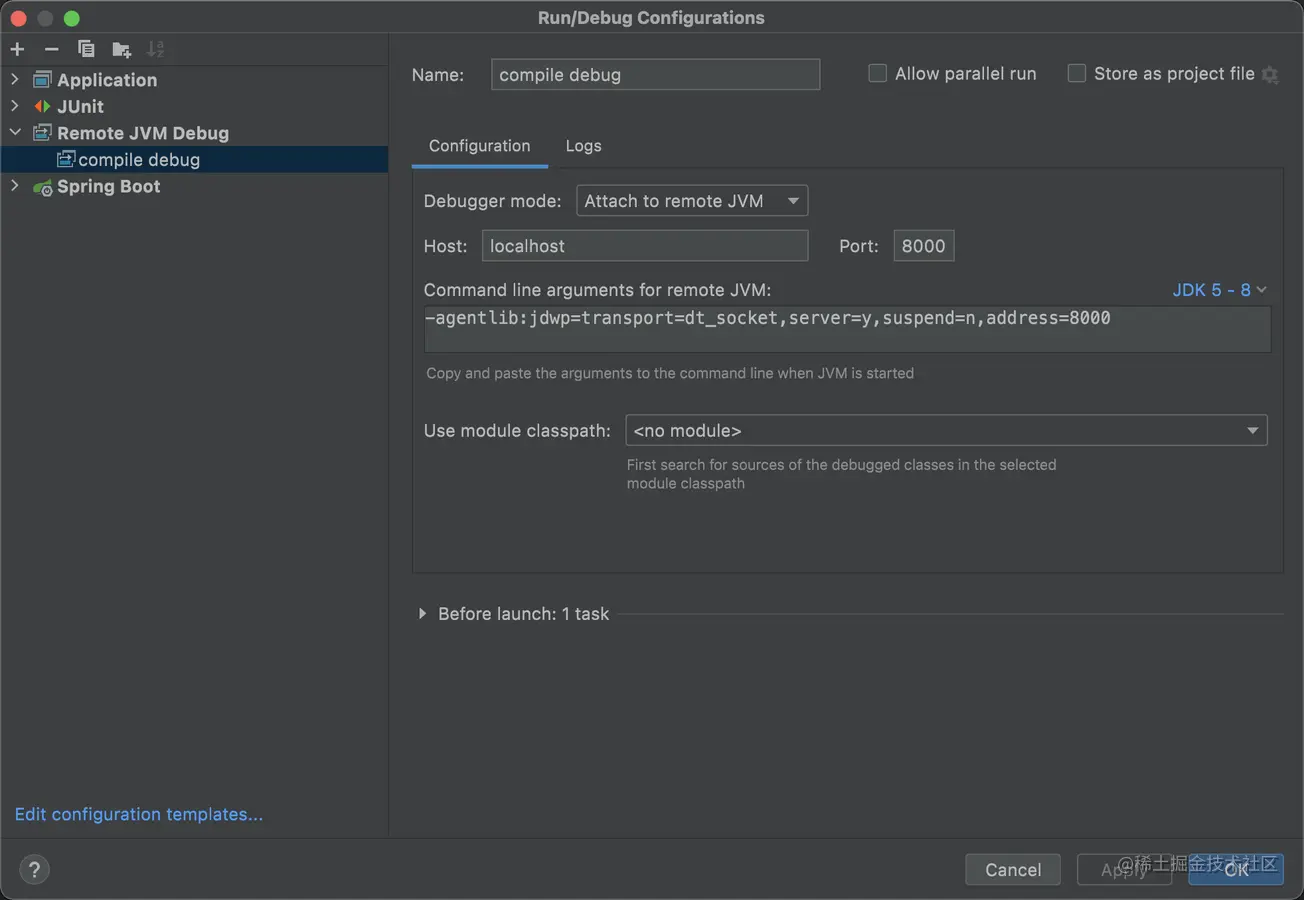This screenshot has height=900, width=1304.
Task: Remove configuration with the minus icon
Action: tap(51, 49)
